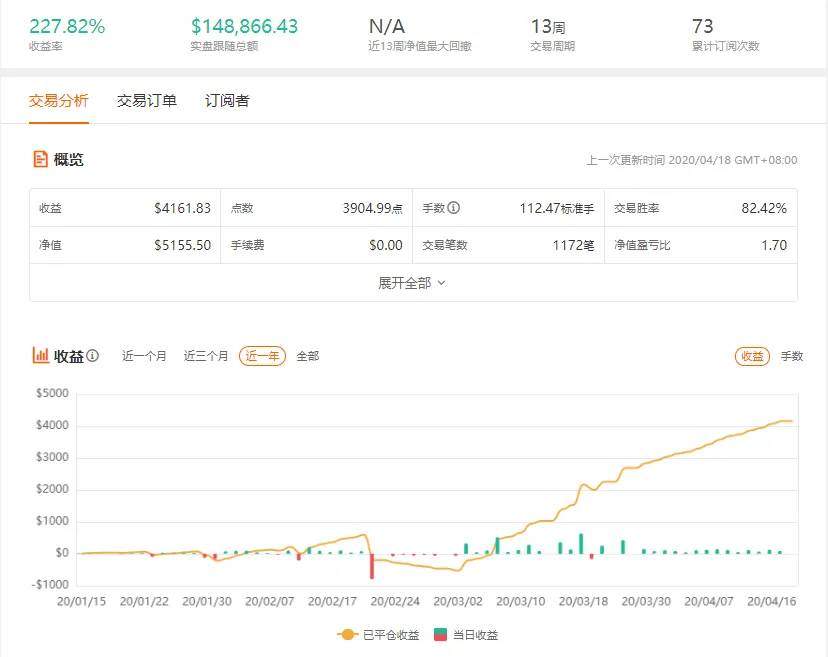828x657 pixels.
Task: Click the 73 cumulative subscriptions value
Action: pos(703,26)
